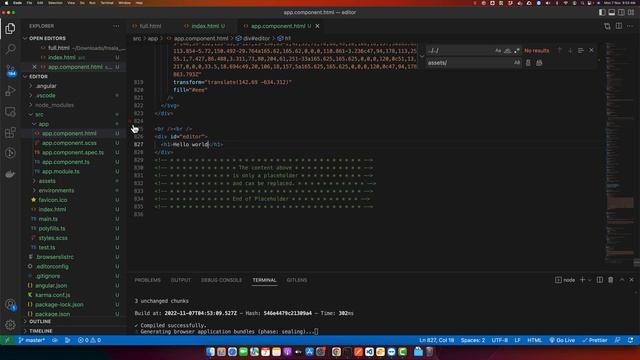Click Spaces: 2 indentation setting
Viewport: 640px width, 360px height.
pos(473,340)
